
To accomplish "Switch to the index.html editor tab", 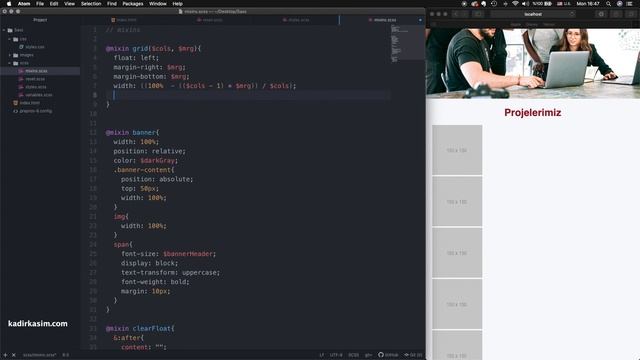I will [x=124, y=20].
